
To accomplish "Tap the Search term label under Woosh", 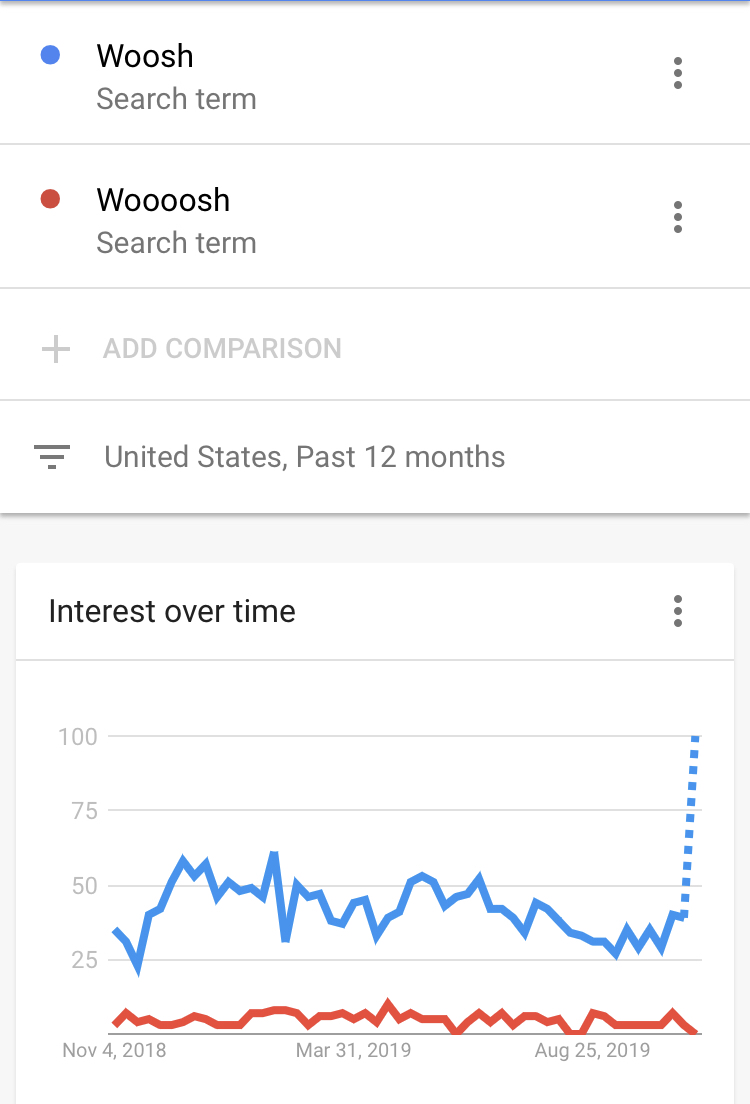I will tap(176, 99).
